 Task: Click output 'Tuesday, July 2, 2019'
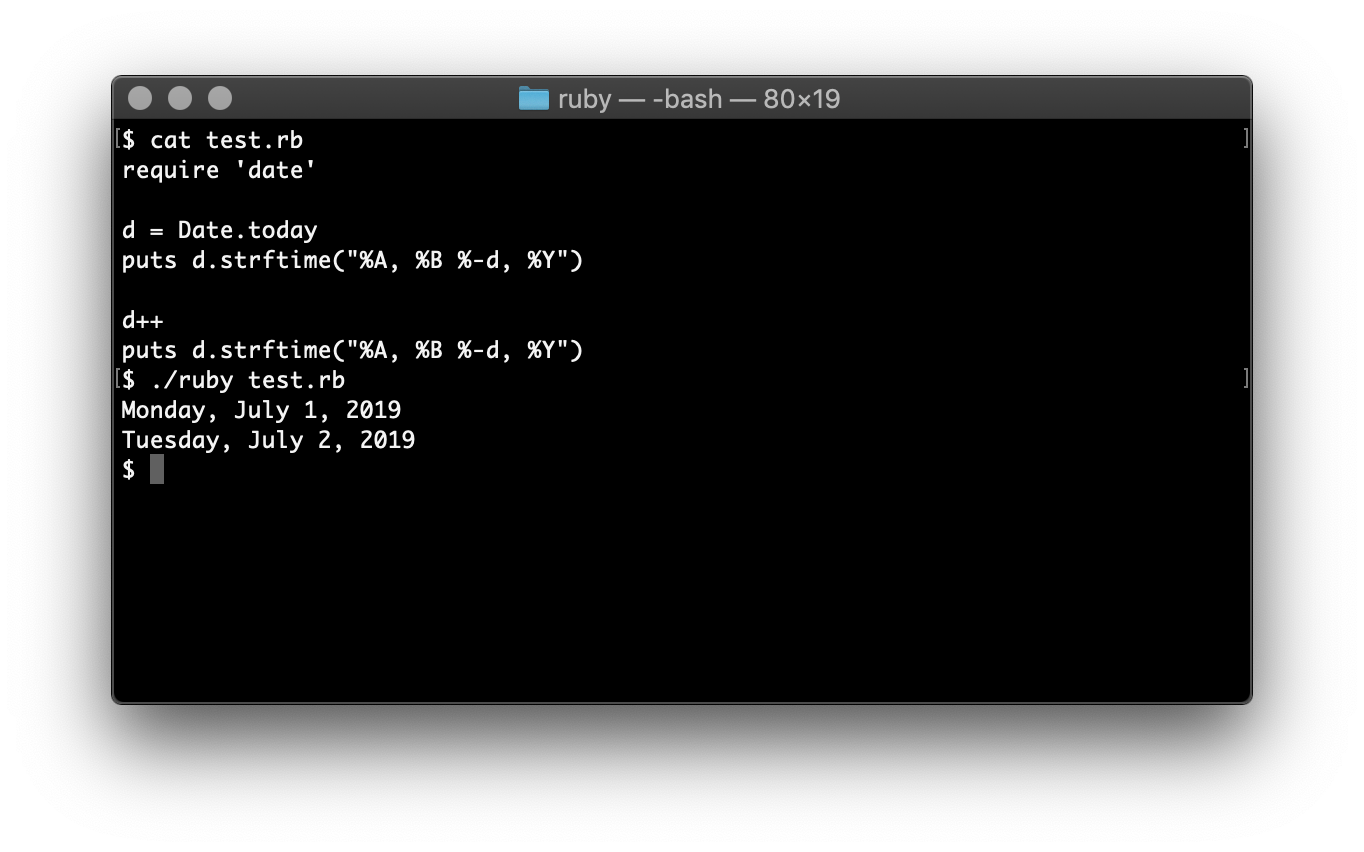pyautogui.click(x=268, y=440)
